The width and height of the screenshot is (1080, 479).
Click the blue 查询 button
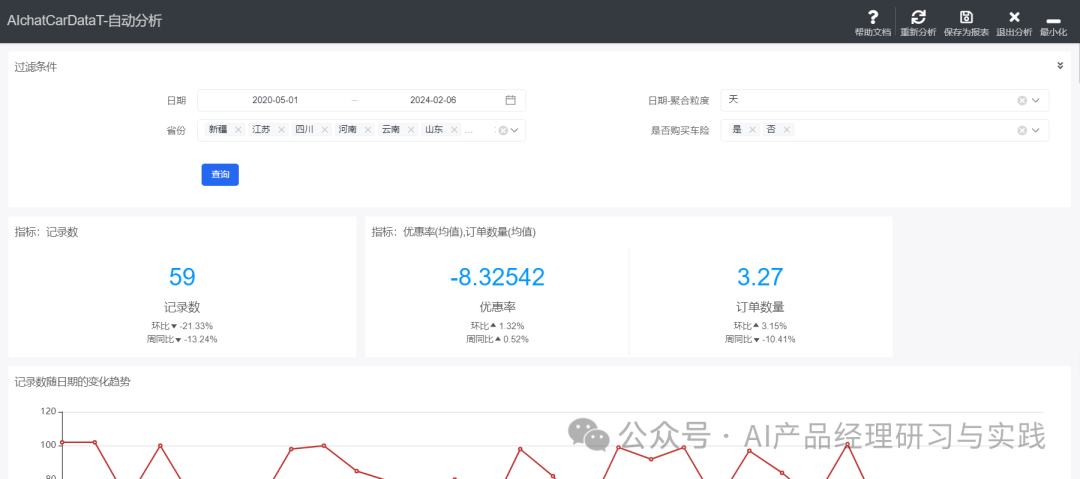click(x=220, y=175)
